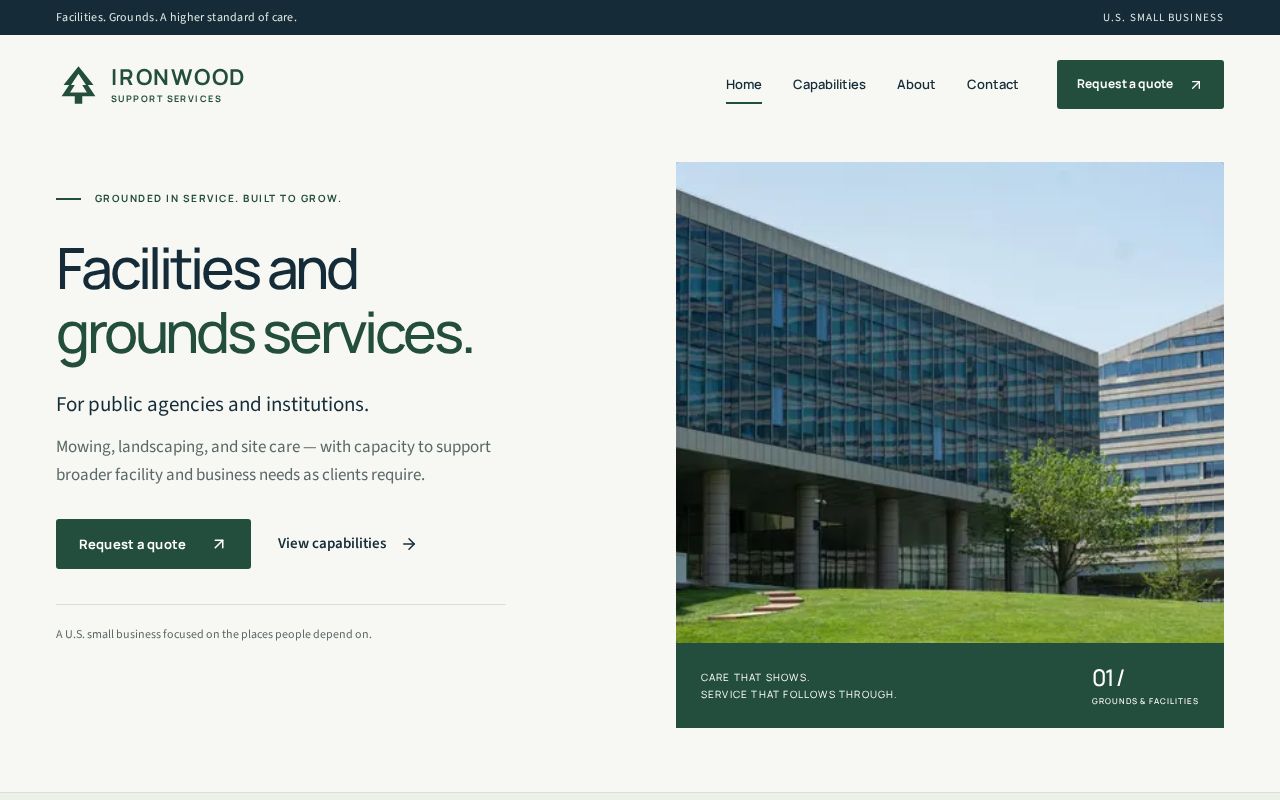Click the hero Request a quote button label

coord(132,544)
